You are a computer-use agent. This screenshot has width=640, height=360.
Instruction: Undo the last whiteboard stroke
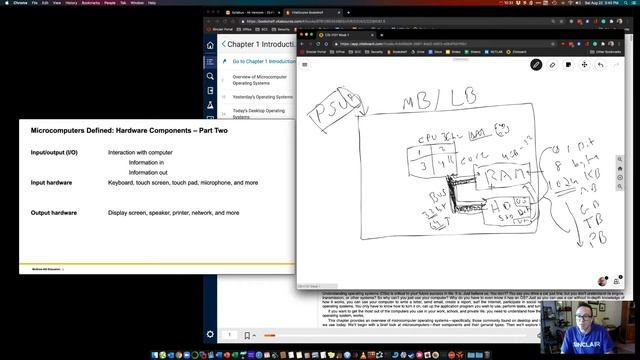(600, 64)
